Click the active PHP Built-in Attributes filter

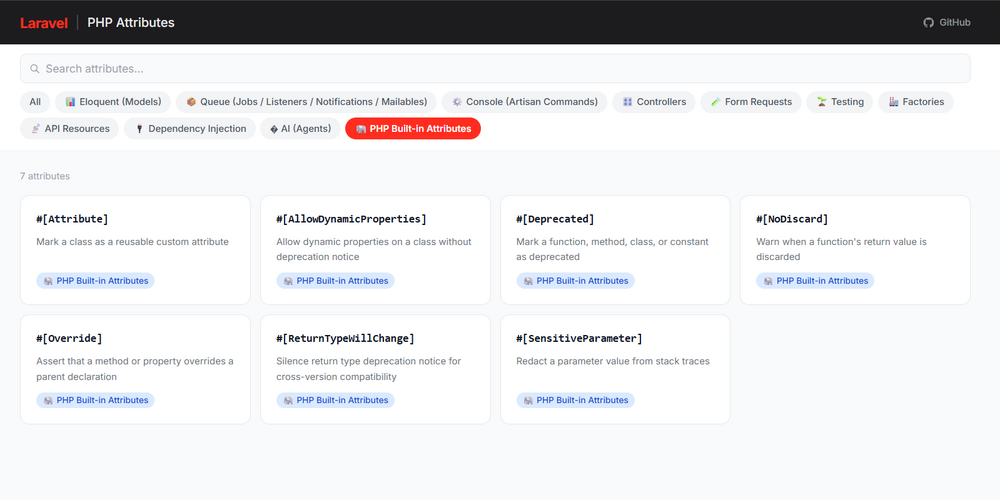[412, 129]
